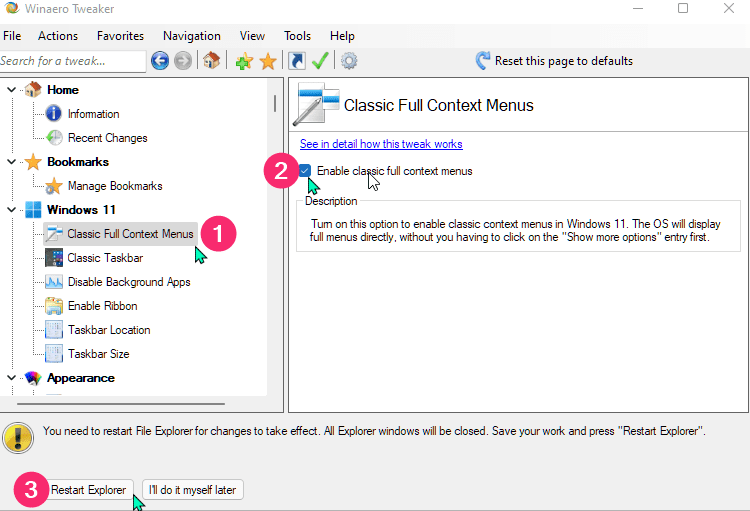This screenshot has width=750, height=511.
Task: Click the Recent Changes clock icon
Action: [x=54, y=138]
